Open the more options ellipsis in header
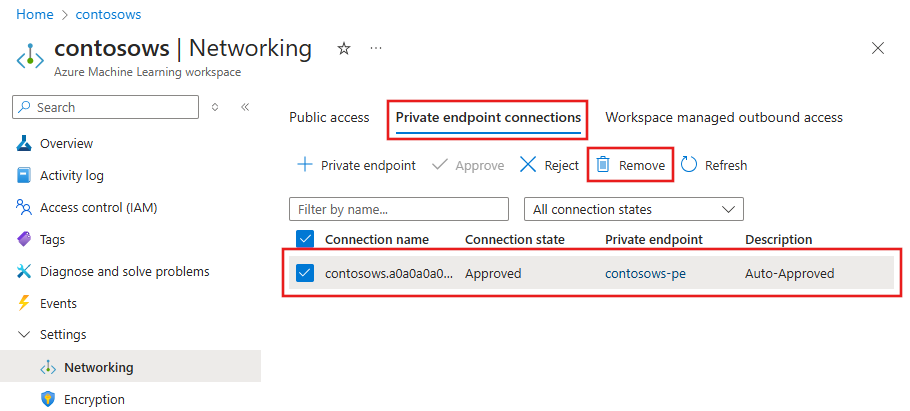Screen dimensions: 910x411 click(376, 48)
